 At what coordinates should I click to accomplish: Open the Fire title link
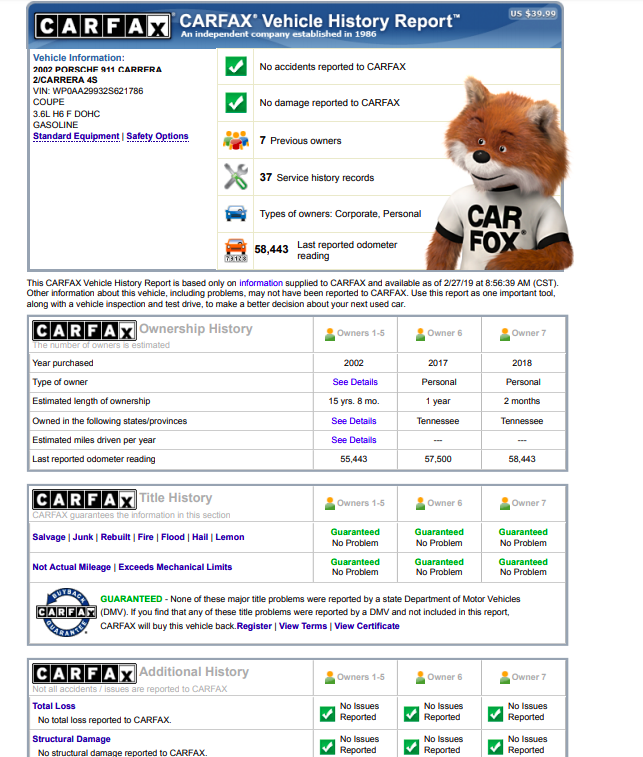pyautogui.click(x=145, y=537)
